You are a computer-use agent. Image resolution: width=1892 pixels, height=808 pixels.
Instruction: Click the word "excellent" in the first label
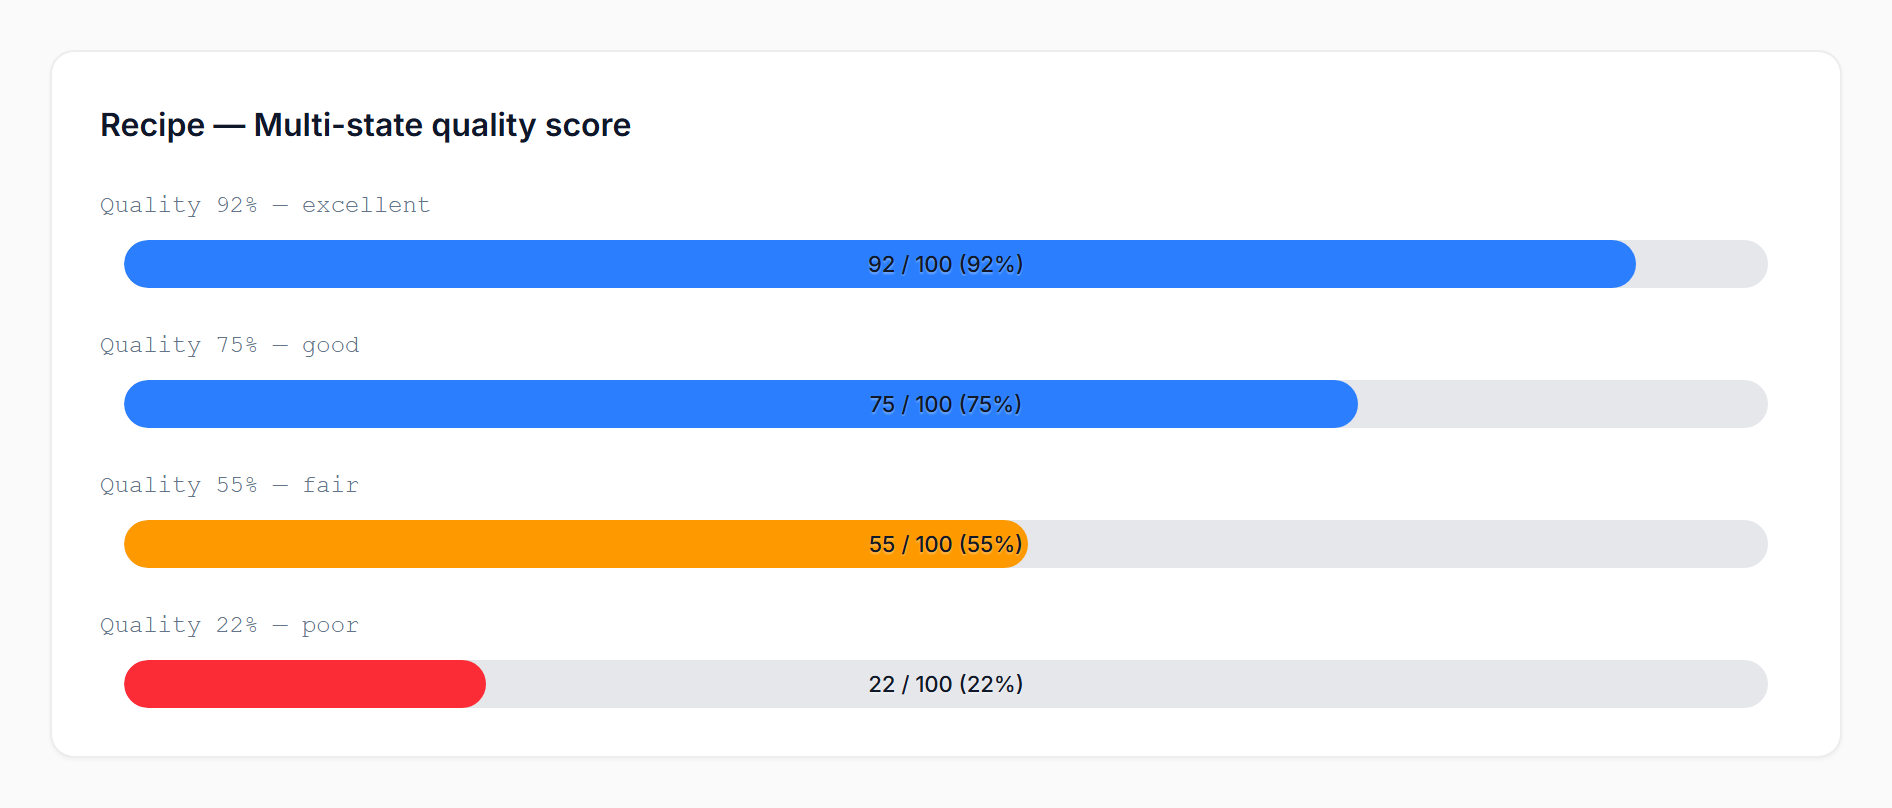(x=366, y=205)
